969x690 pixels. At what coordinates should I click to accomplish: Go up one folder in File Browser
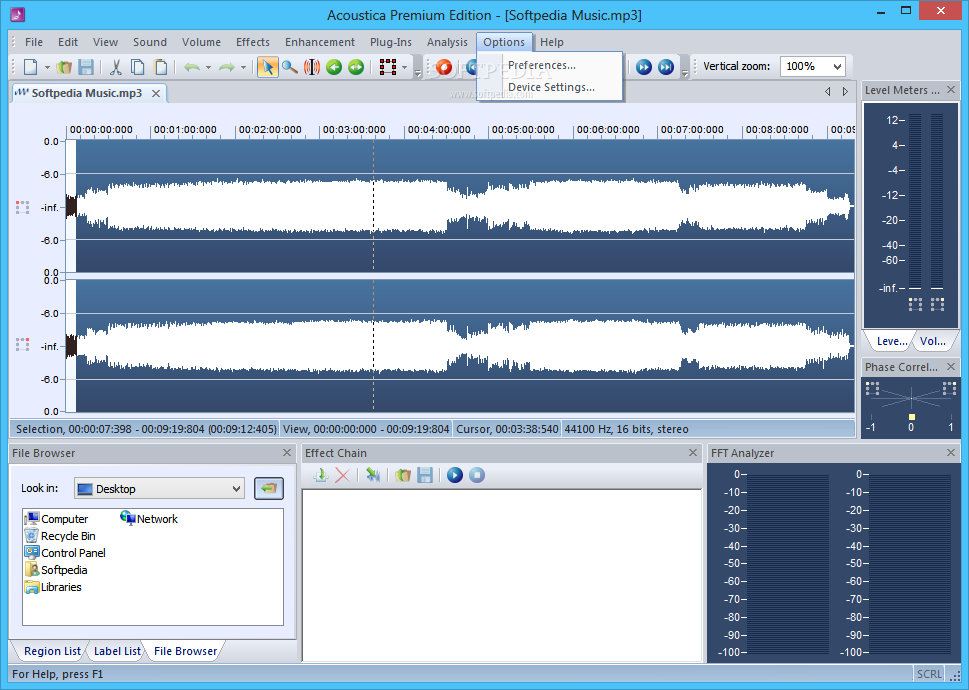pyautogui.click(x=269, y=489)
